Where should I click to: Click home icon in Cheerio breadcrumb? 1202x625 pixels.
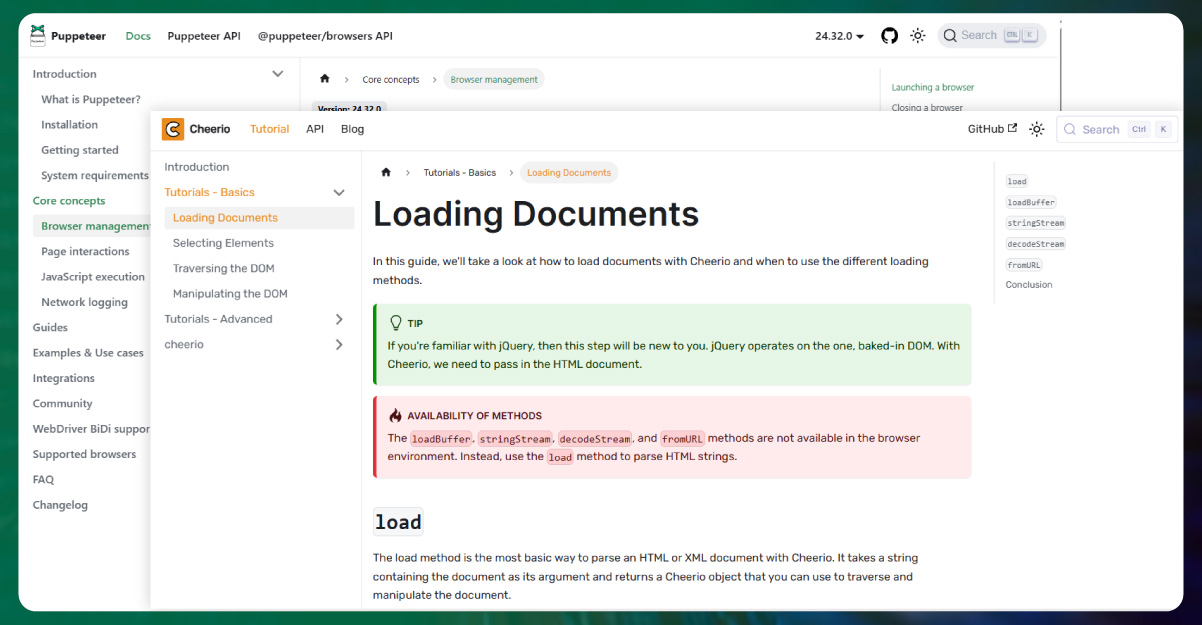[x=386, y=173]
